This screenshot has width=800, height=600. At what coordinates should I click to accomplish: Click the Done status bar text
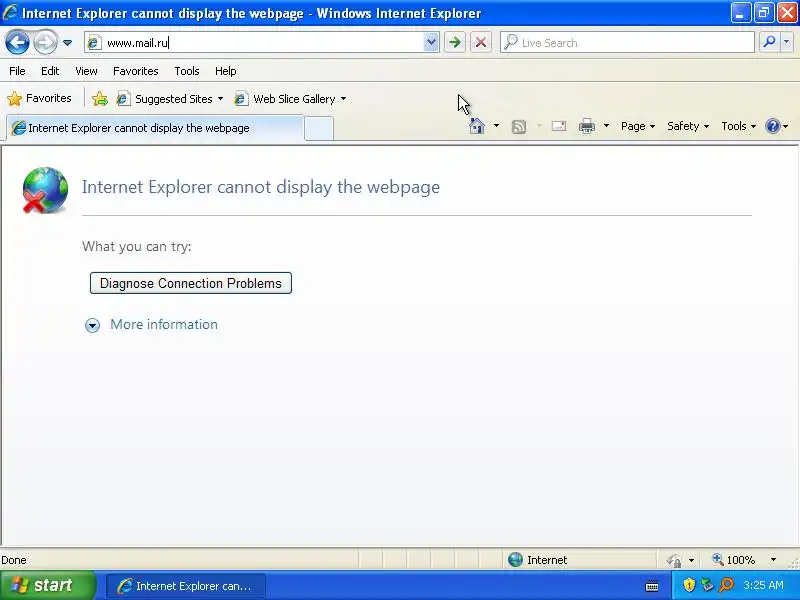click(x=14, y=560)
